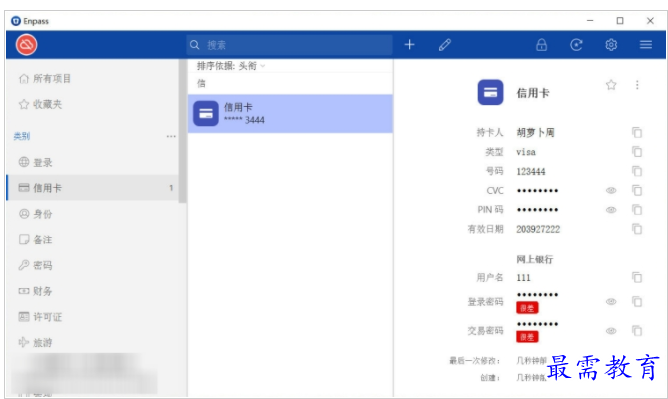
Task: Select the 密码 category
Action: [93, 265]
